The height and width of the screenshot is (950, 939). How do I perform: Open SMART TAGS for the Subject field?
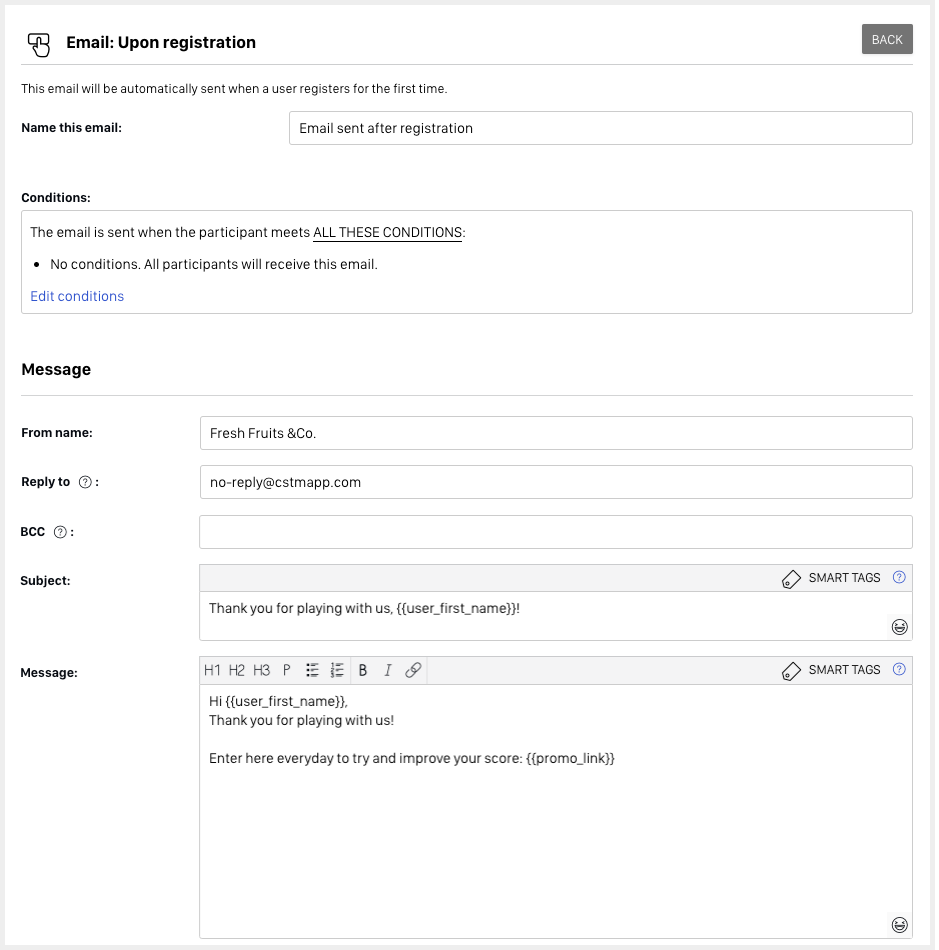[x=832, y=578]
